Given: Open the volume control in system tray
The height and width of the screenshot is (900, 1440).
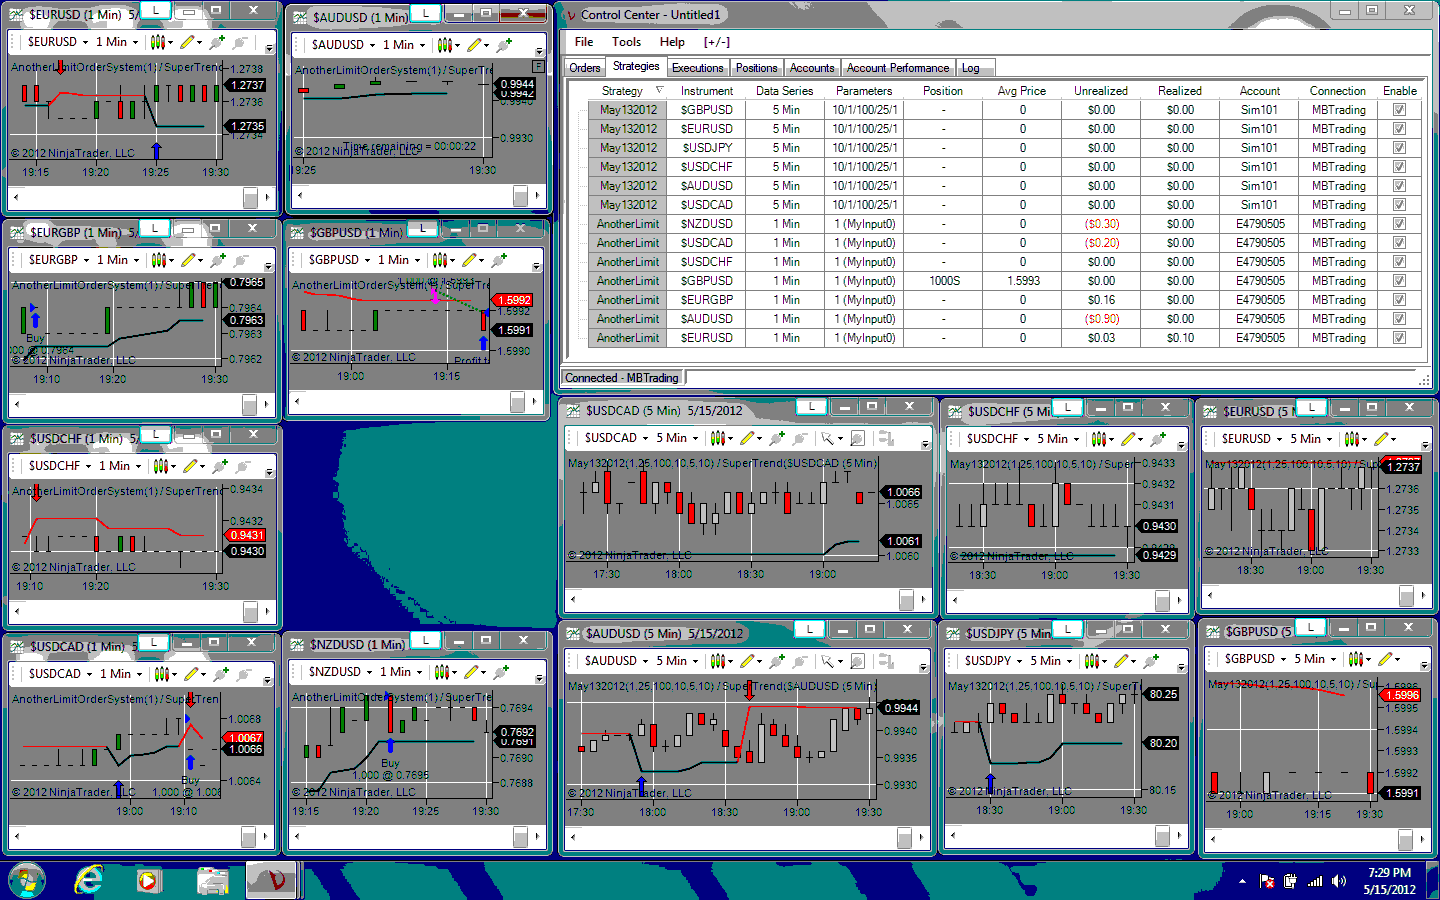Looking at the screenshot, I should tap(1340, 881).
